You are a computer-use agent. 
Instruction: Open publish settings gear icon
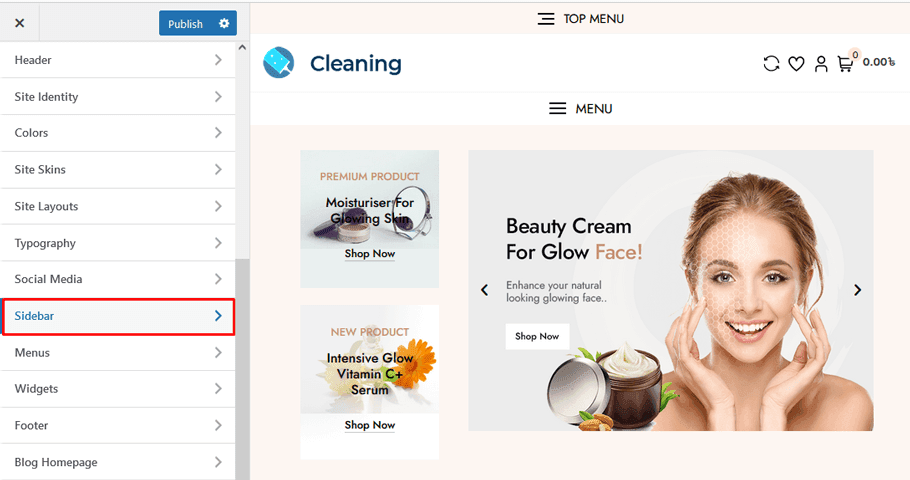[x=224, y=23]
